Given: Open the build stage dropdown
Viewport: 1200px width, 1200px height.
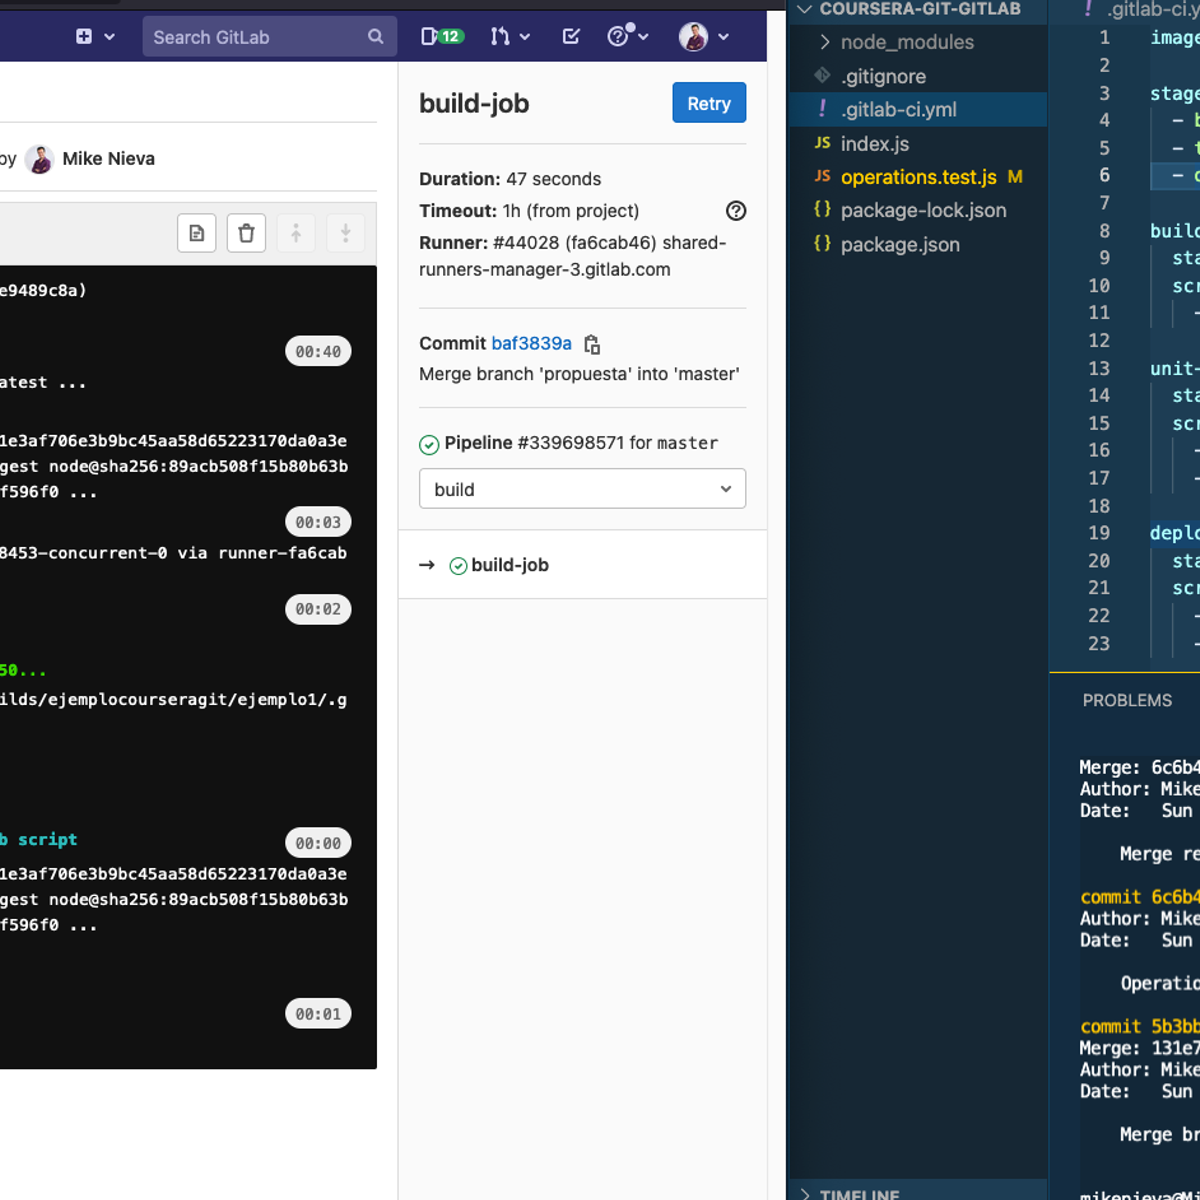Looking at the screenshot, I should 582,489.
